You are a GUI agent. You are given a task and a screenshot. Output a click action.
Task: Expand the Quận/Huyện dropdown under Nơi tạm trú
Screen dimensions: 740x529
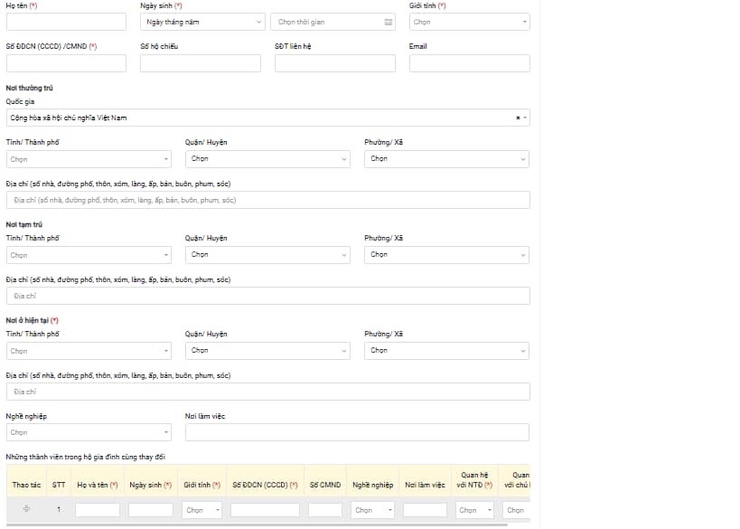point(267,255)
